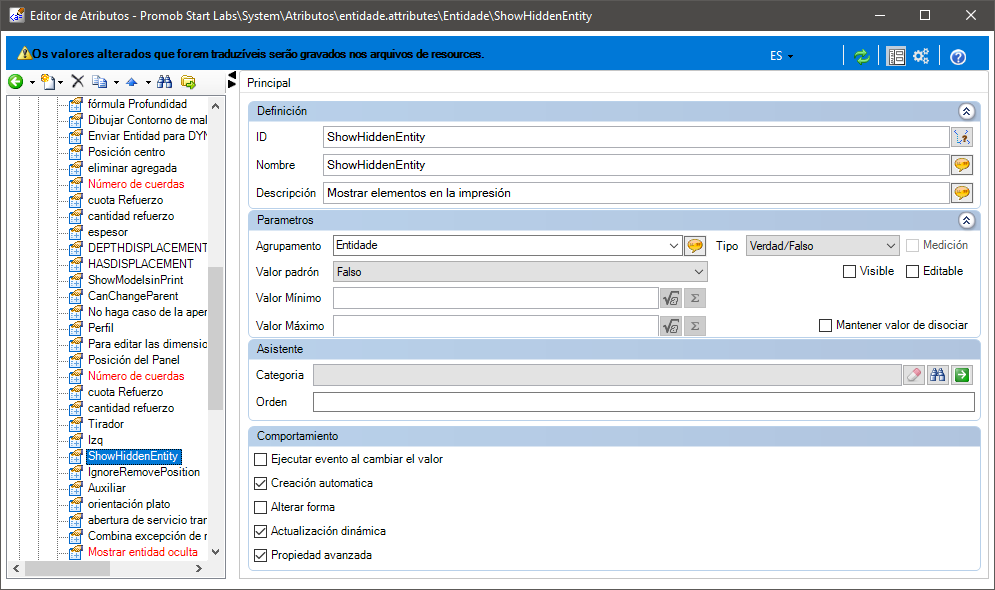This screenshot has height=590, width=995.
Task: Select Posición del Panel attribute
Action: tap(133, 360)
